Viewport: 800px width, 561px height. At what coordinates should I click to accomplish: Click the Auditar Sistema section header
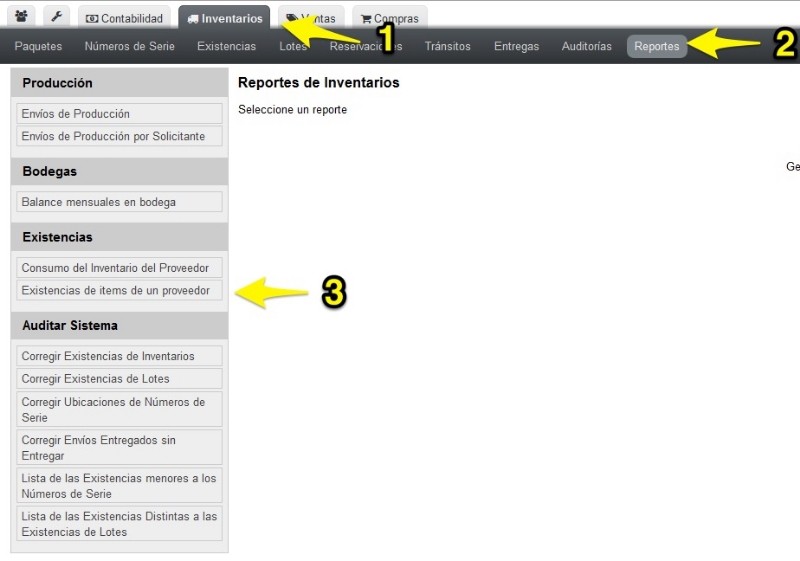[119, 325]
